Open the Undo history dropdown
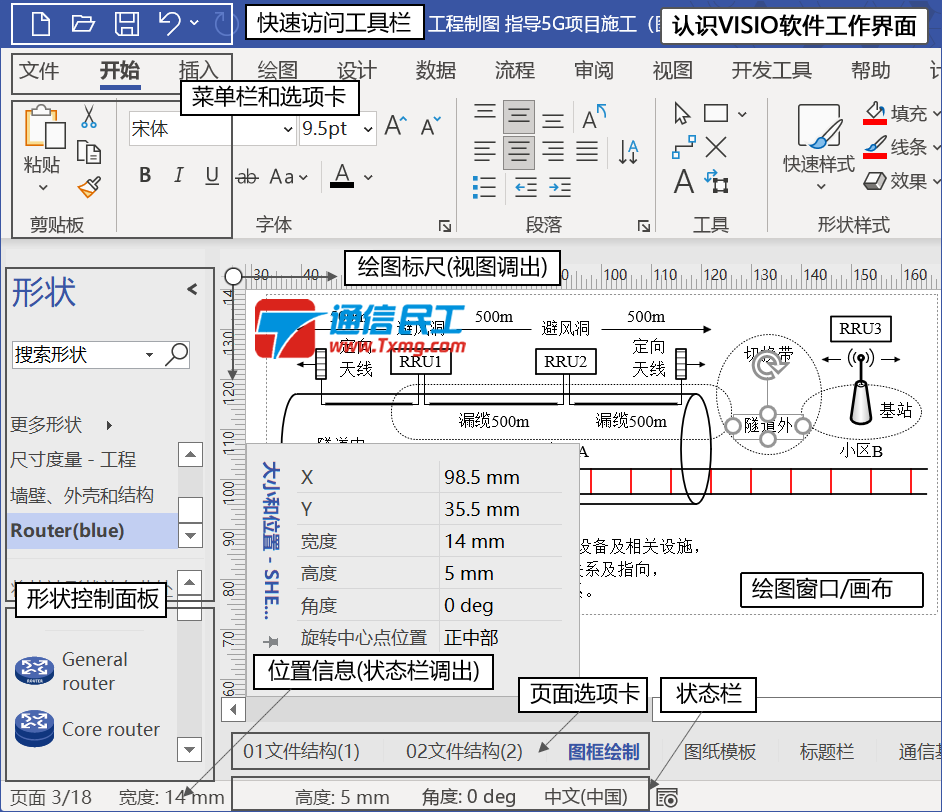The width and height of the screenshot is (942, 812). (x=194, y=23)
